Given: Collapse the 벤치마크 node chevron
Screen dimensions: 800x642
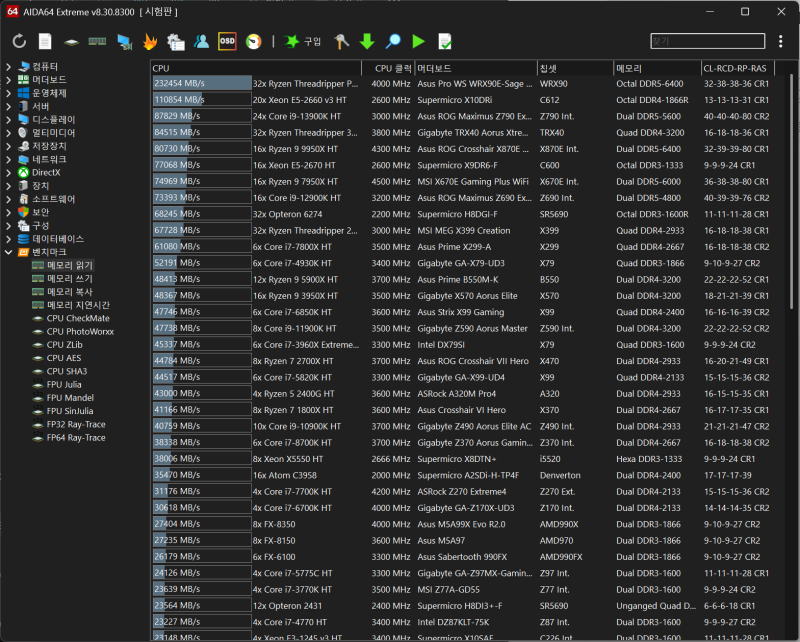Looking at the screenshot, I should click(x=9, y=252).
